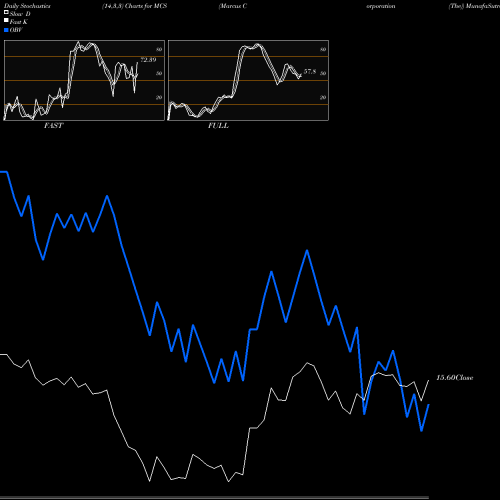Click the 'OBV' legend label

click(x=16, y=30)
